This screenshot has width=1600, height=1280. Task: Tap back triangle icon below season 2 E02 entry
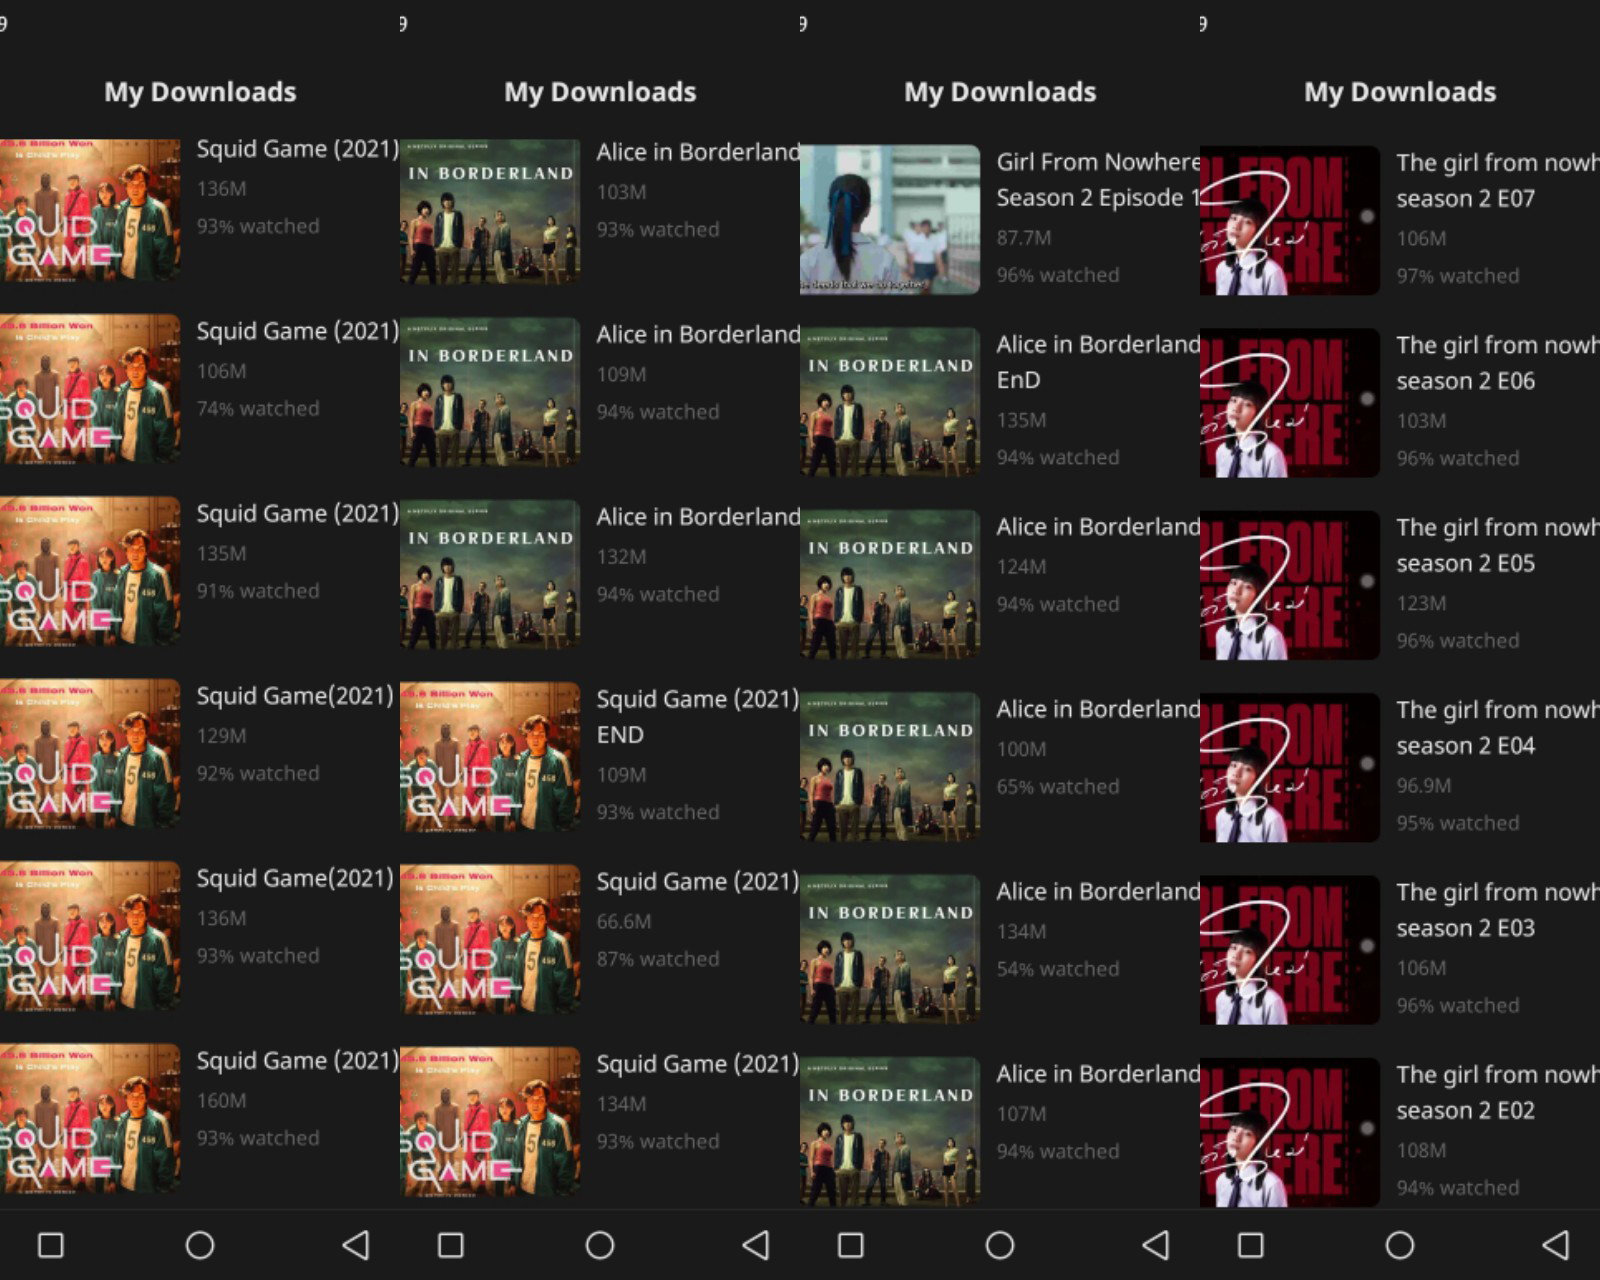1556,1245
